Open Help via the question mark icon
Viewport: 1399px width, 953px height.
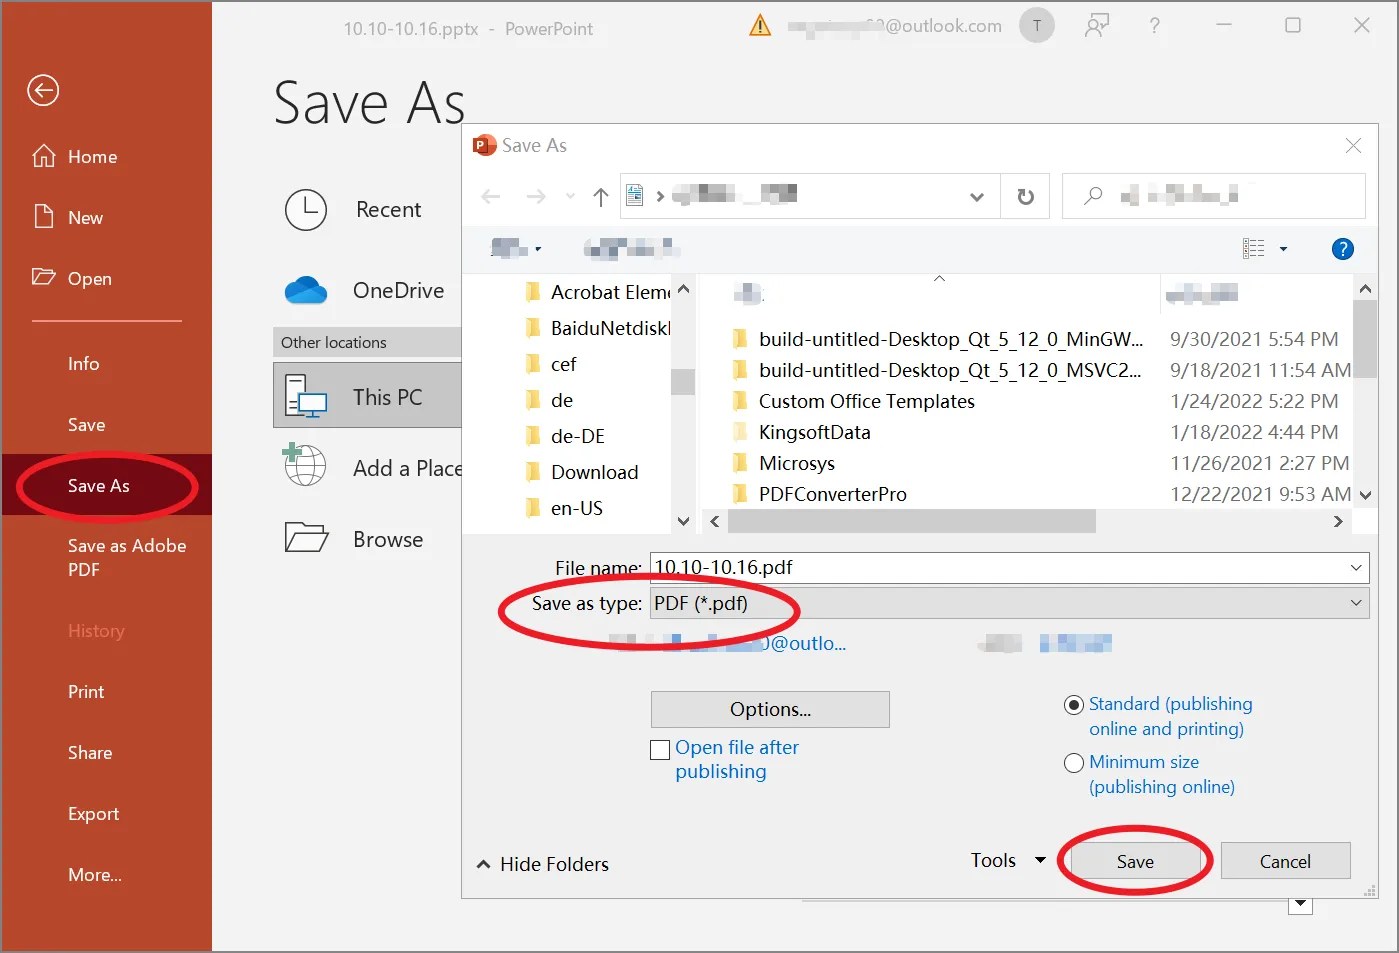coord(1343,249)
